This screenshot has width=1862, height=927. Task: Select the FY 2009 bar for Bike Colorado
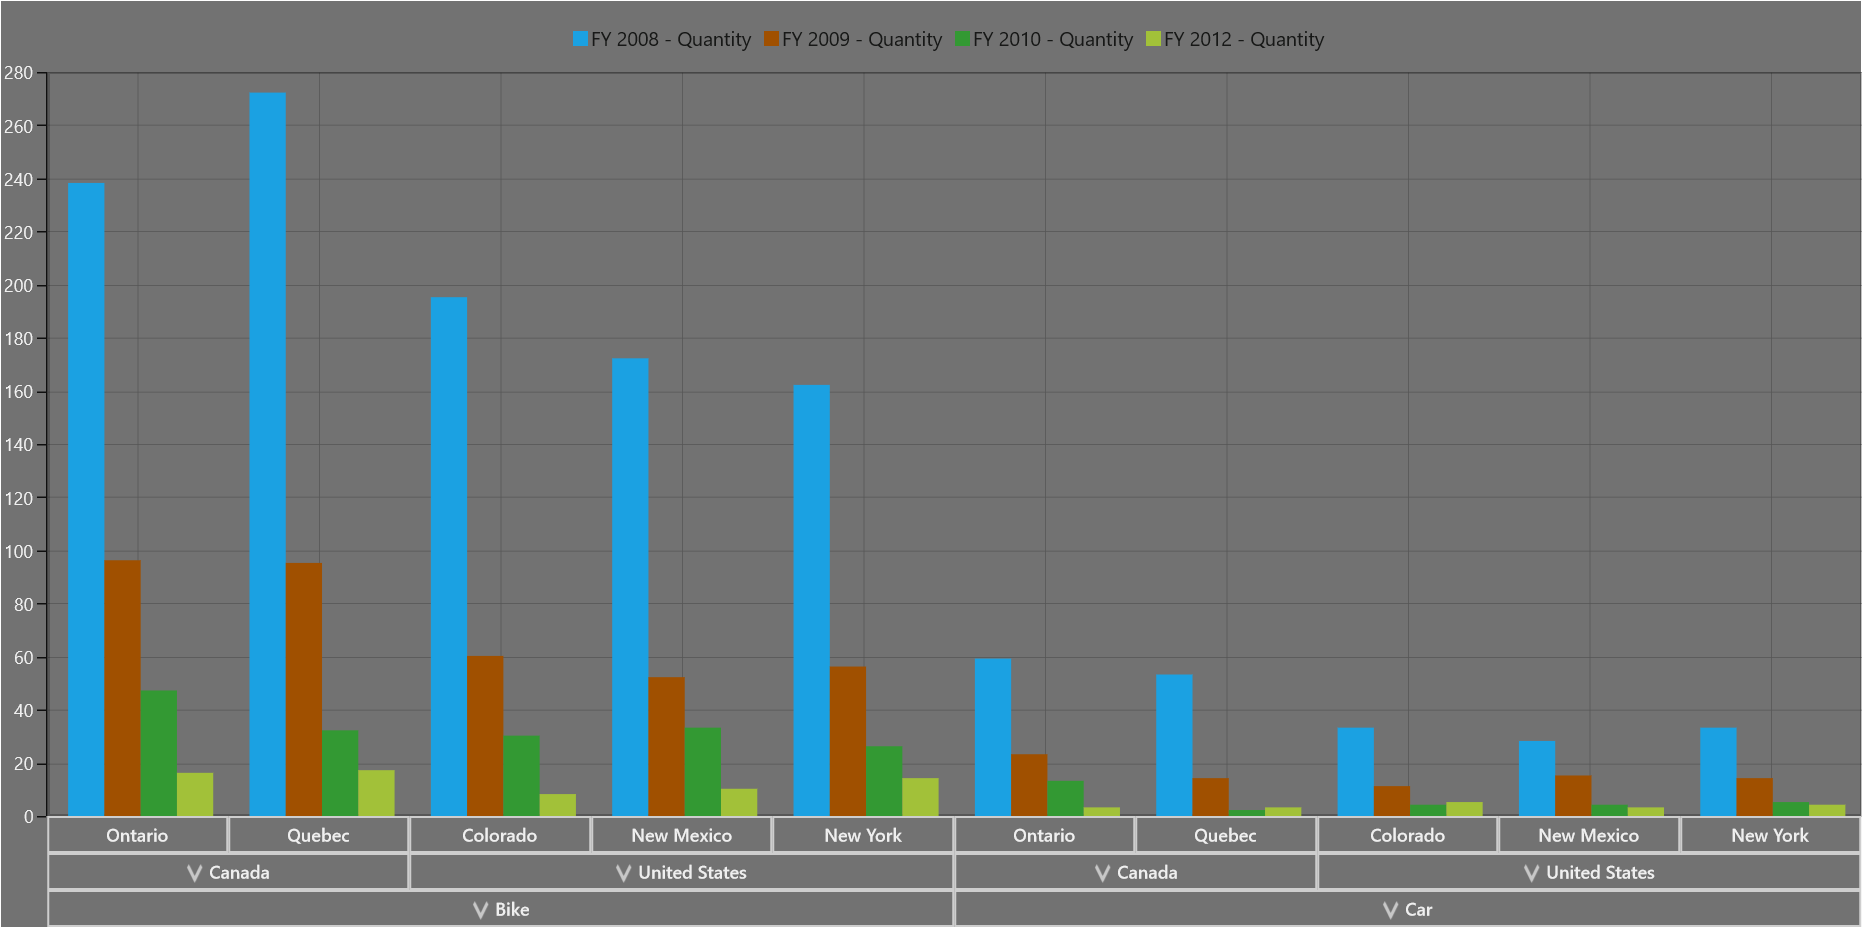point(485,736)
